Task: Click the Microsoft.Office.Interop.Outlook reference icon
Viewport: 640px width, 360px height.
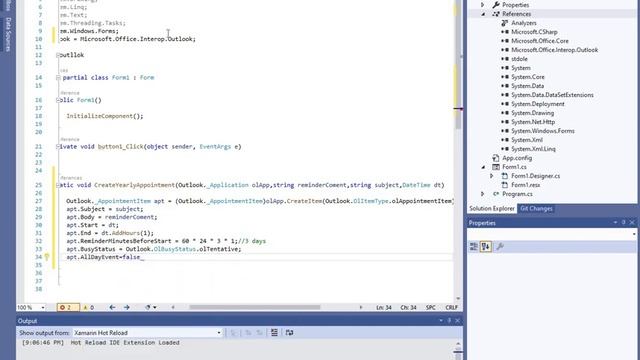Action: tap(505, 50)
